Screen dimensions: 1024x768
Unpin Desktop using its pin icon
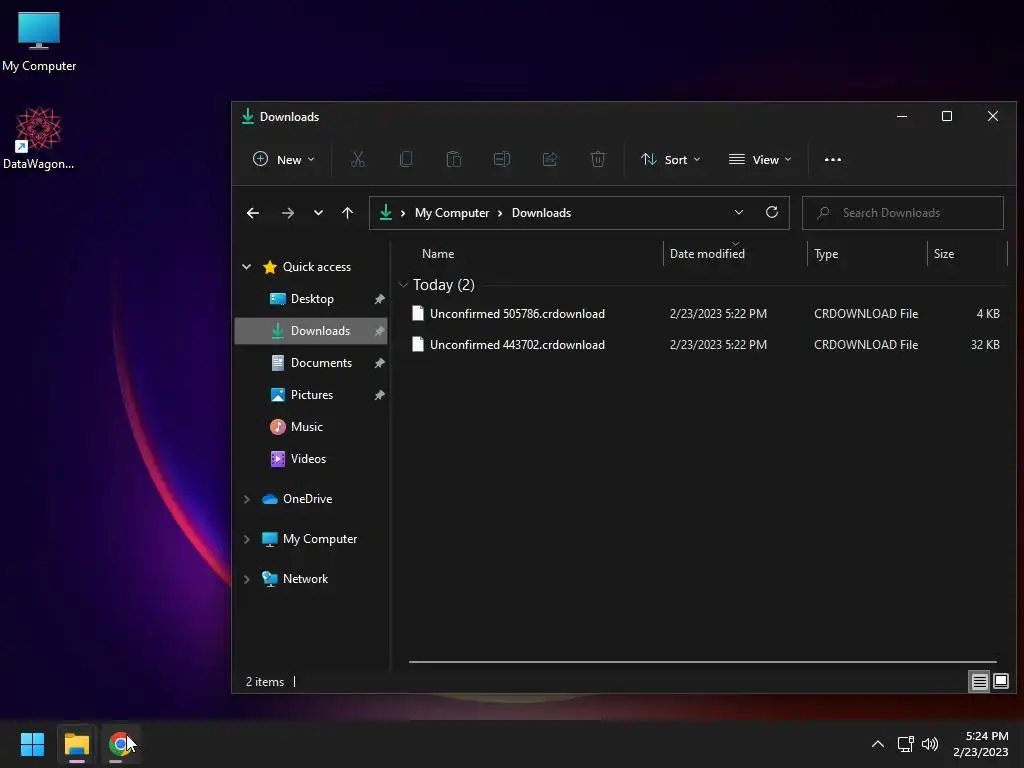[x=379, y=299]
